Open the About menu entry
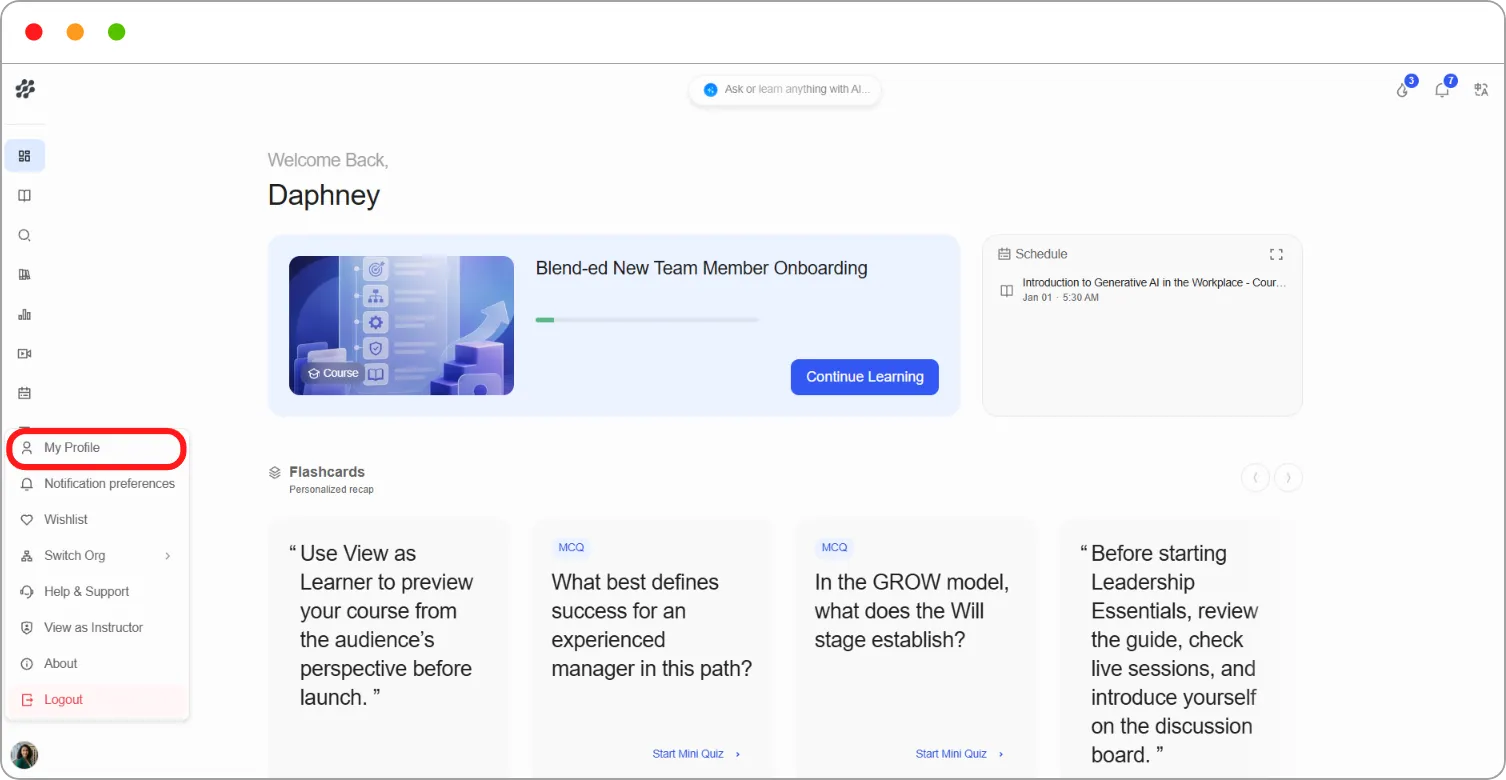This screenshot has width=1506, height=780. [96, 664]
